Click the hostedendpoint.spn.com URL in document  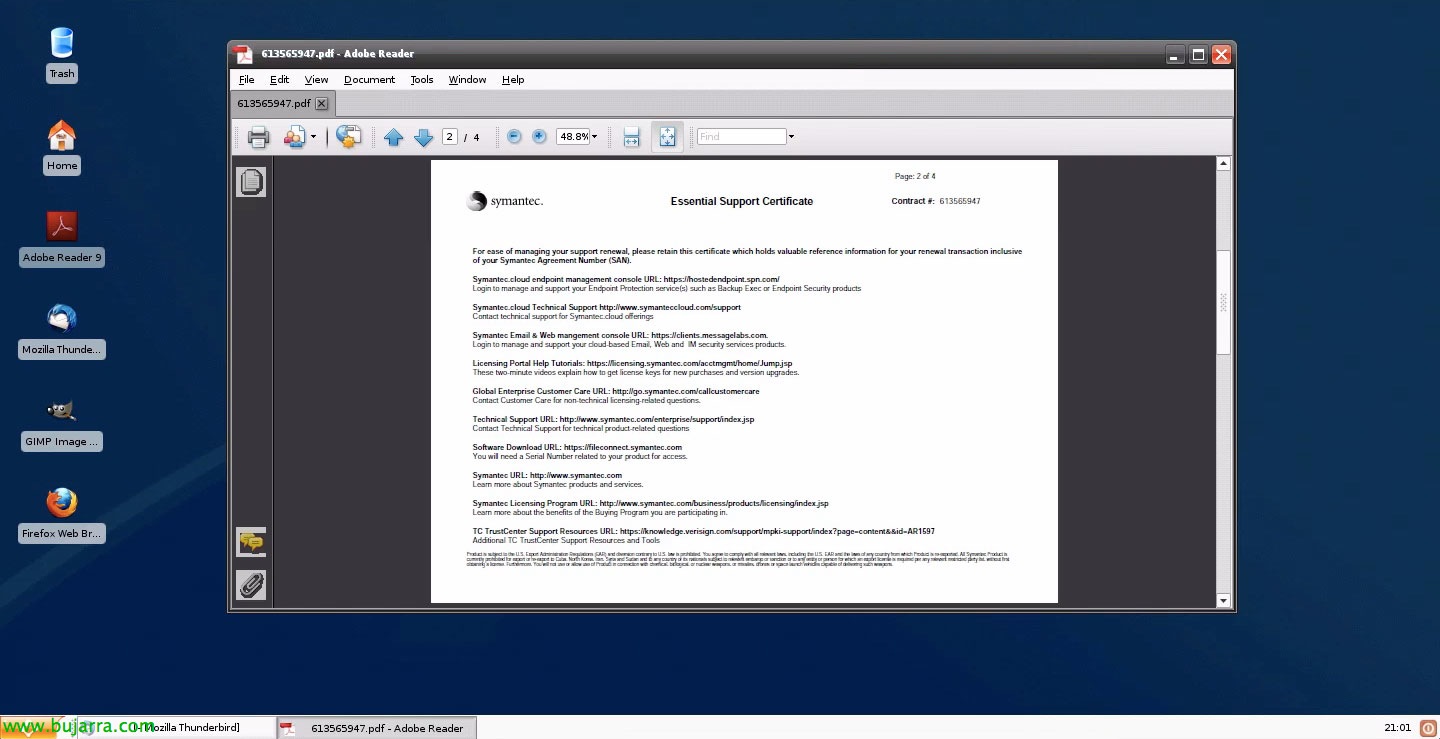(x=721, y=280)
